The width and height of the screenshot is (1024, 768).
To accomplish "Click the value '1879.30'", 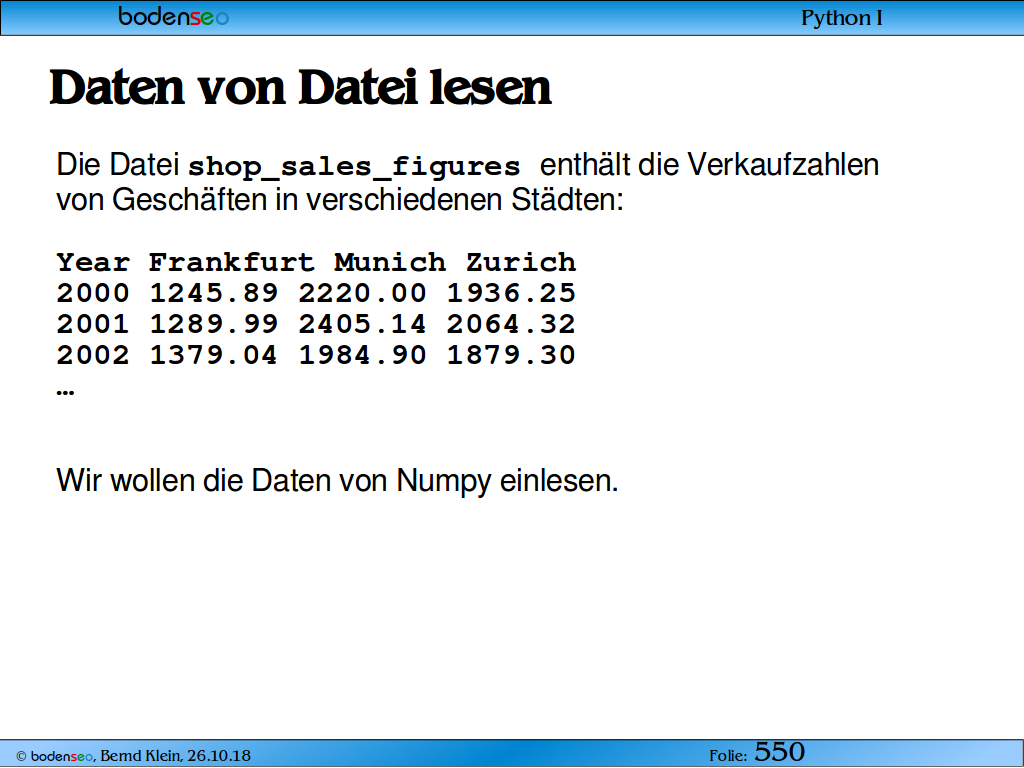I will coord(511,355).
